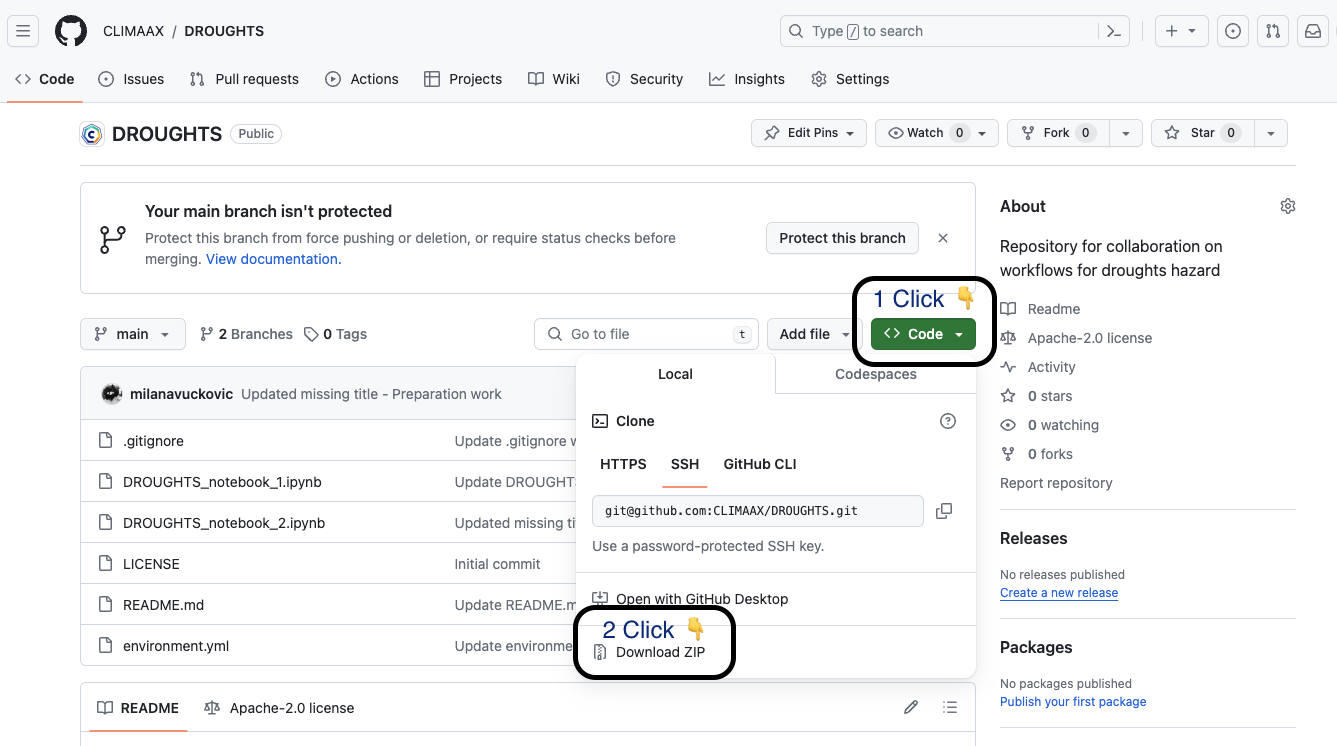Screen dimensions: 1337x746
Task: Click the README.md file icon
Action: click(106, 605)
